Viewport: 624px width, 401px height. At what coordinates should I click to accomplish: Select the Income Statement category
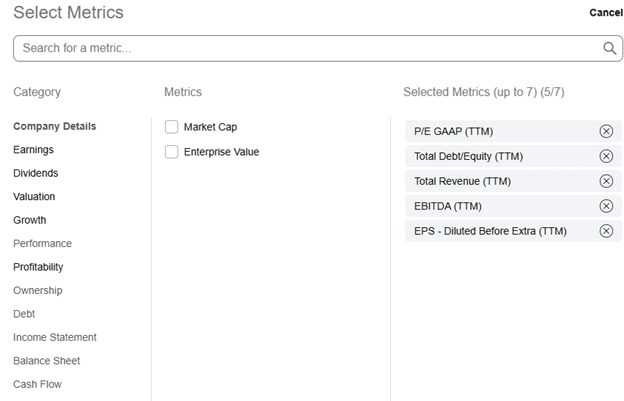[x=55, y=337]
